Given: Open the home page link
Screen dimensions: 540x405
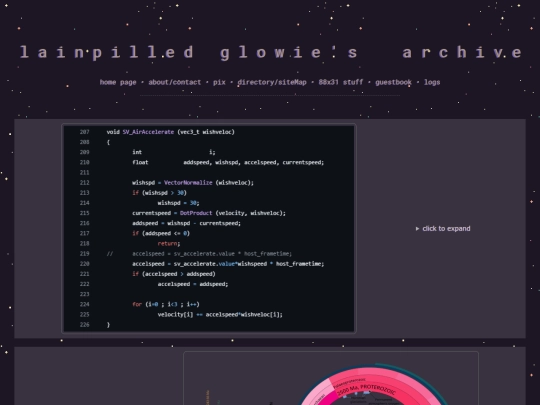Looking at the screenshot, I should click(118, 82).
